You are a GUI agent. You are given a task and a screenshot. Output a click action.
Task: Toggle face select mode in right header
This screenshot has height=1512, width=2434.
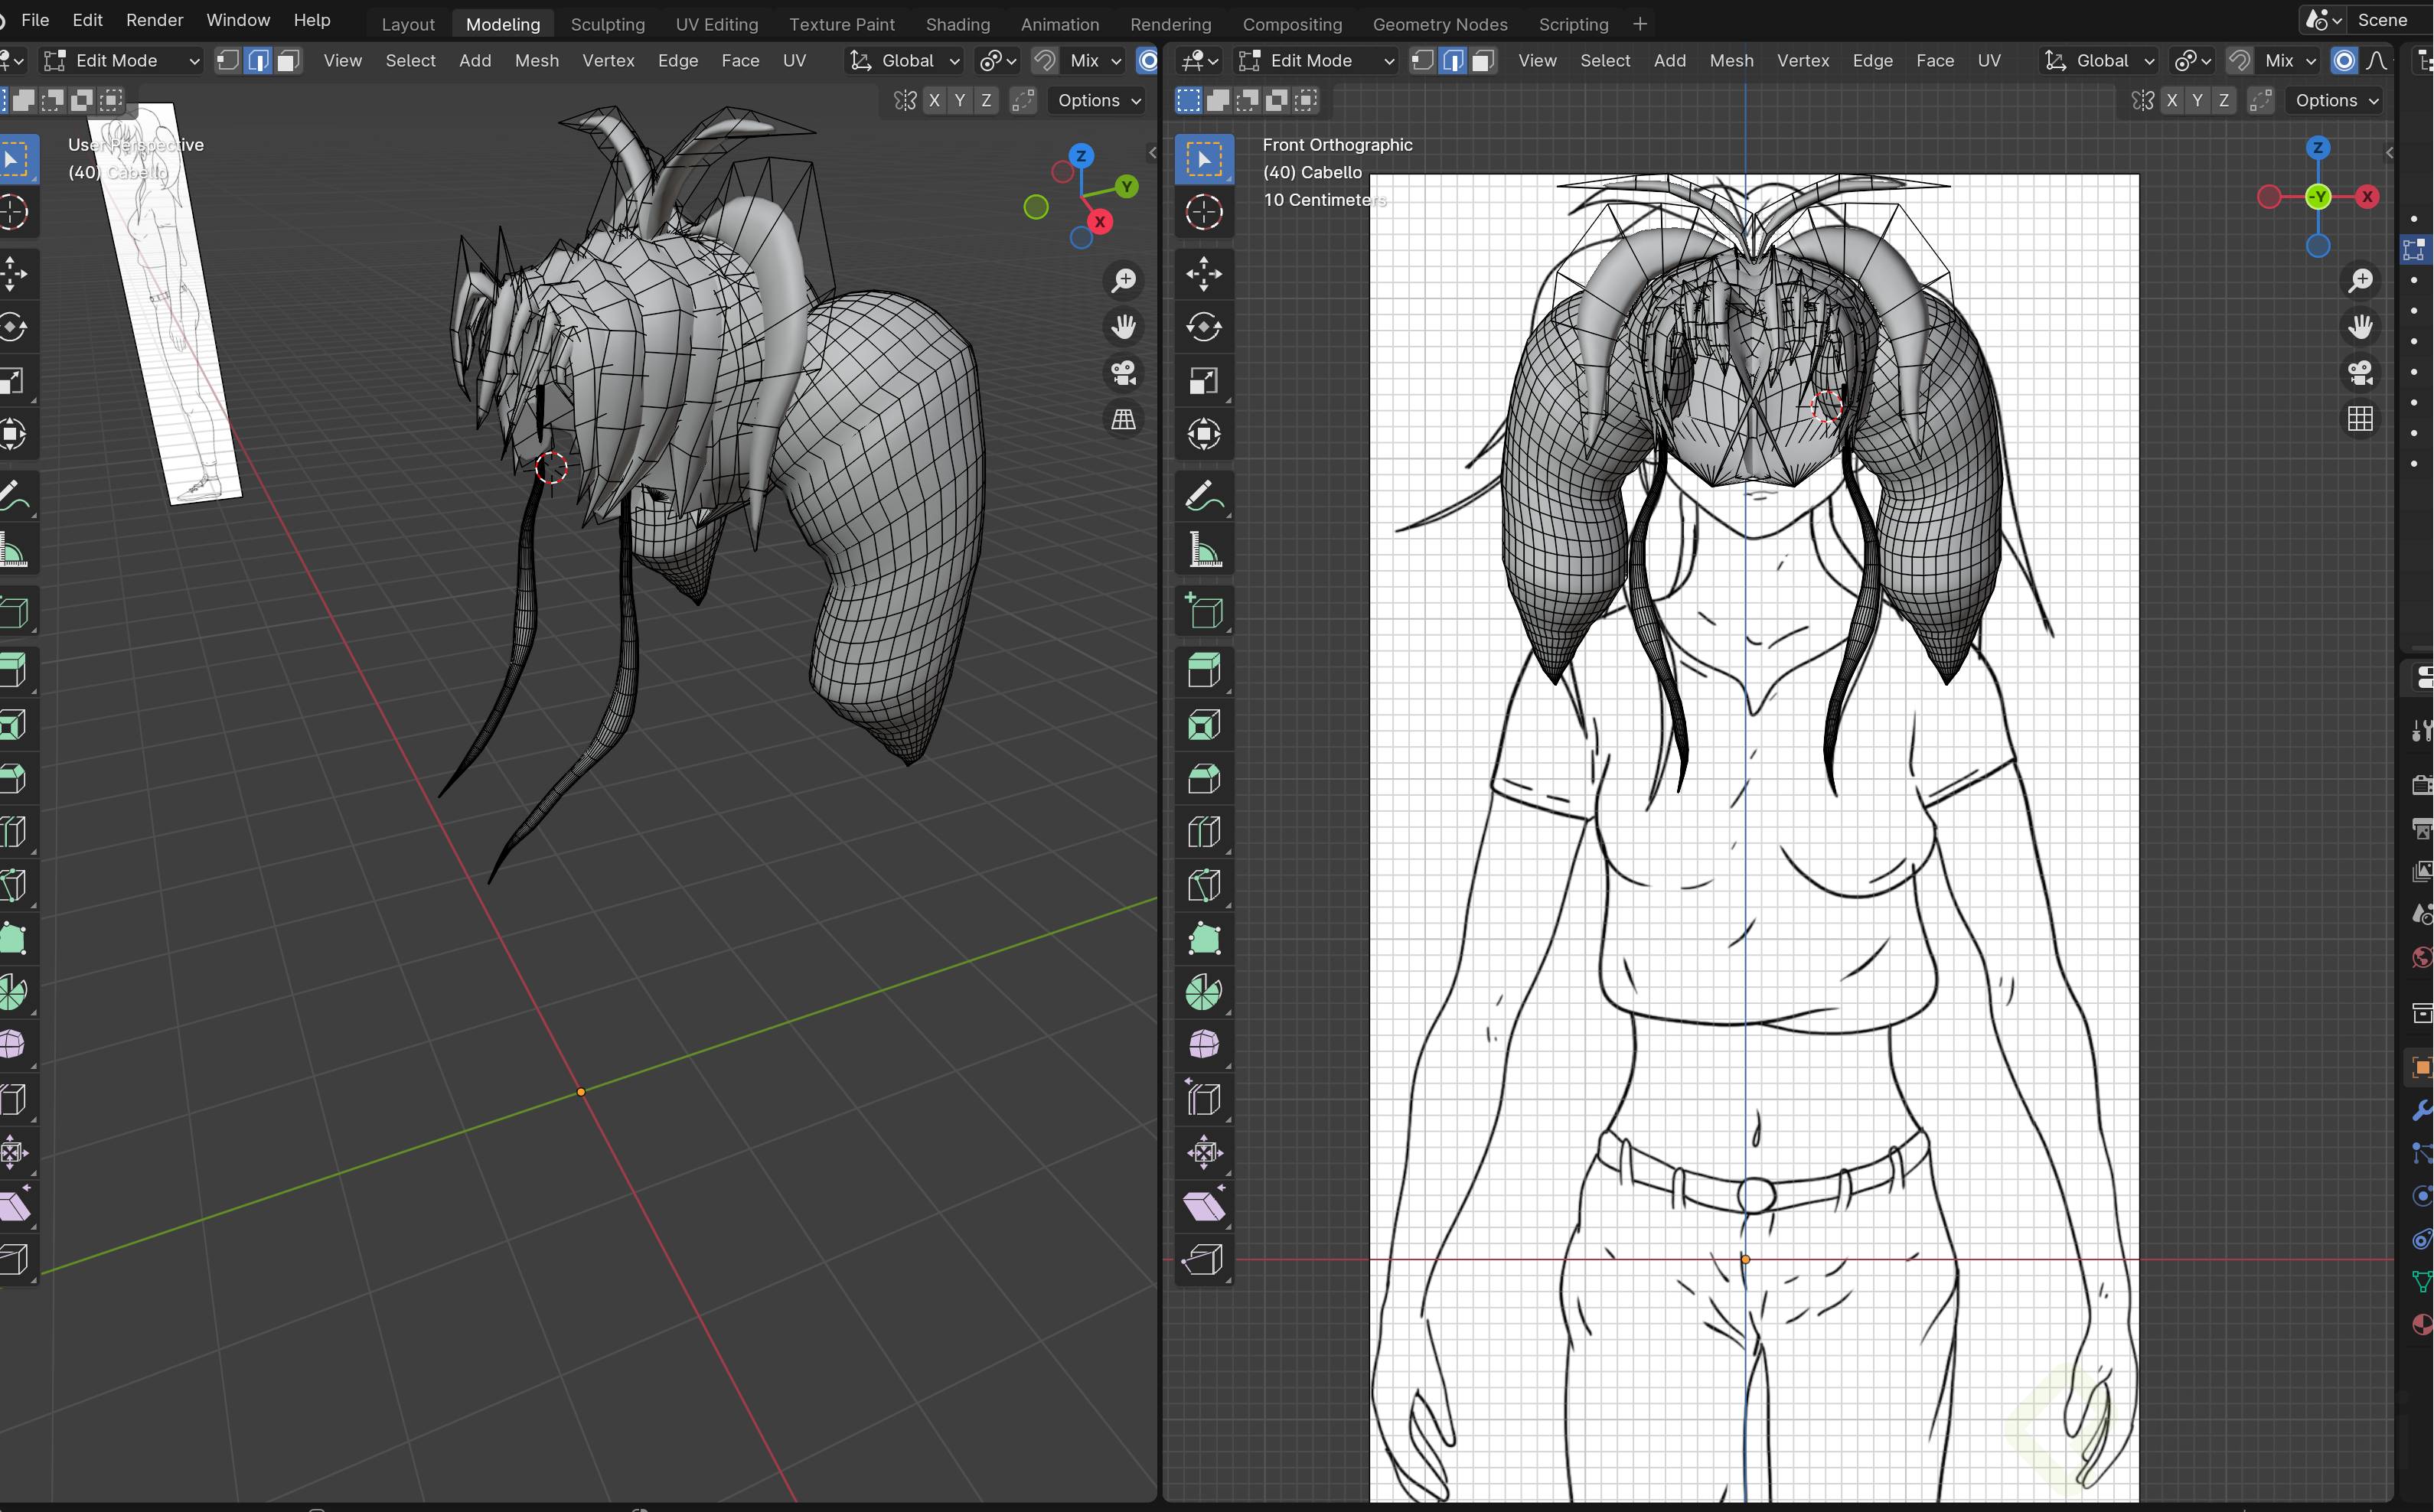1483,61
